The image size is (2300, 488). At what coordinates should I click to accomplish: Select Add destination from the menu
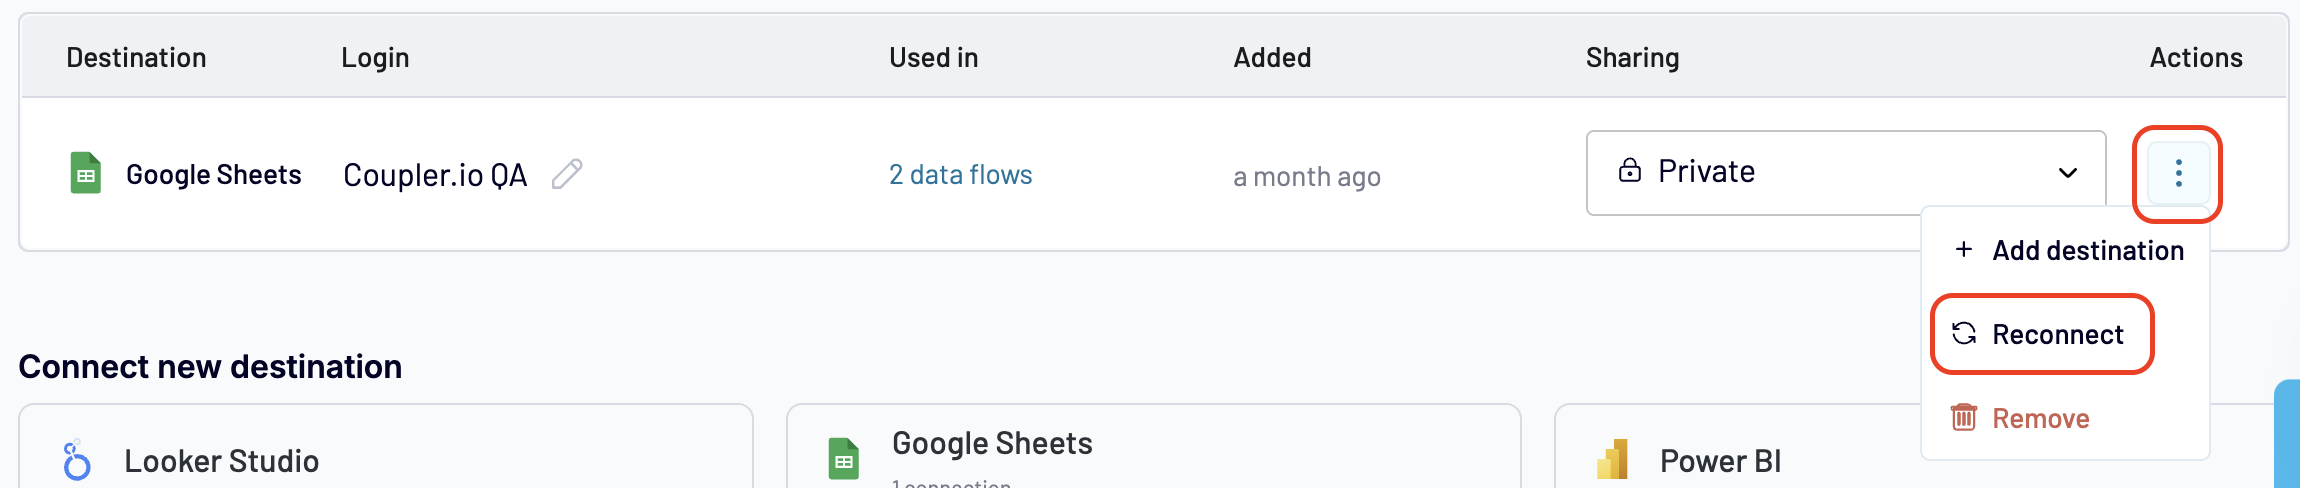pyautogui.click(x=2087, y=250)
